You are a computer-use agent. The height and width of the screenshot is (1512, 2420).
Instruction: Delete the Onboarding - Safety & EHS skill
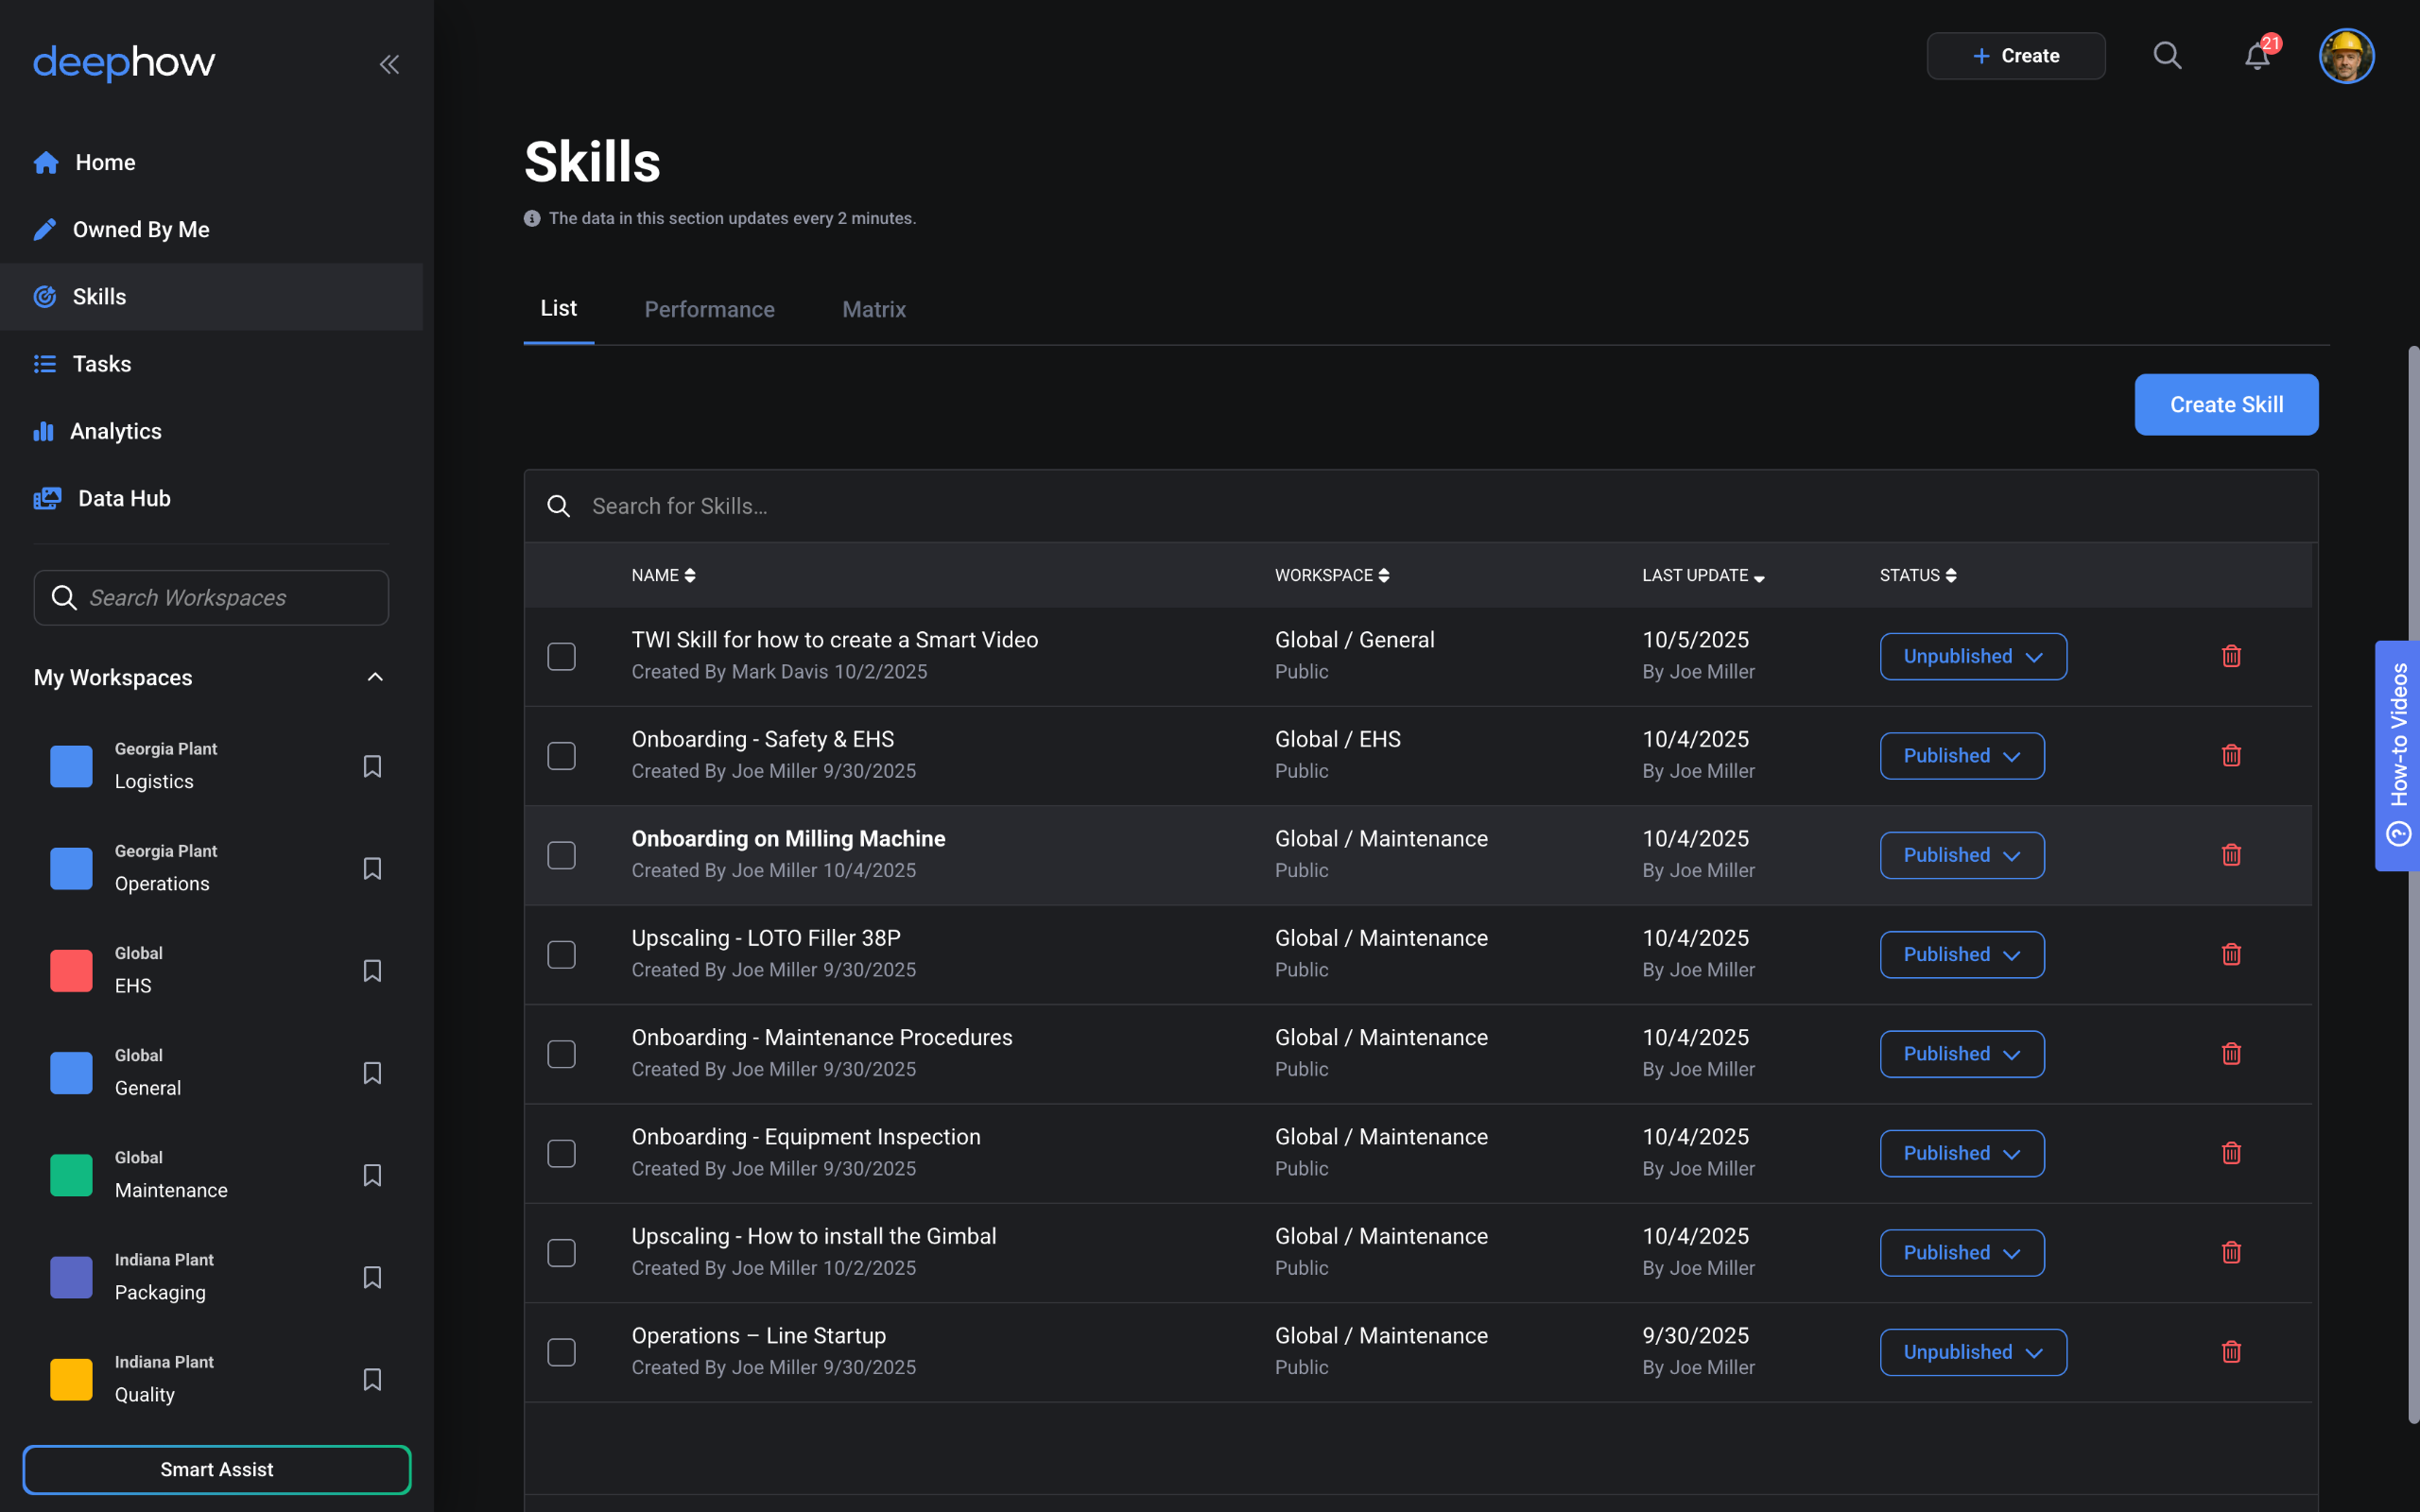[x=2230, y=756]
